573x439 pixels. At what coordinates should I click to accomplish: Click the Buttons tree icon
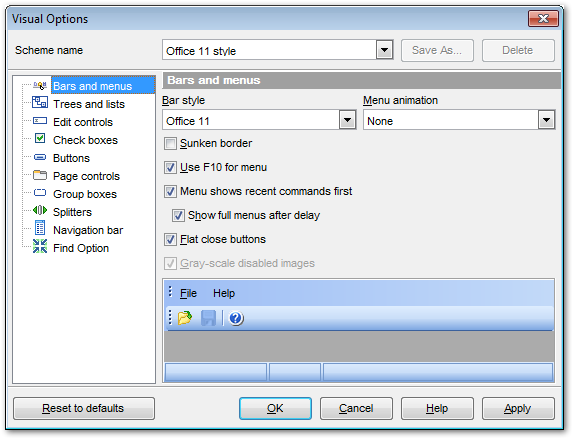pos(40,157)
